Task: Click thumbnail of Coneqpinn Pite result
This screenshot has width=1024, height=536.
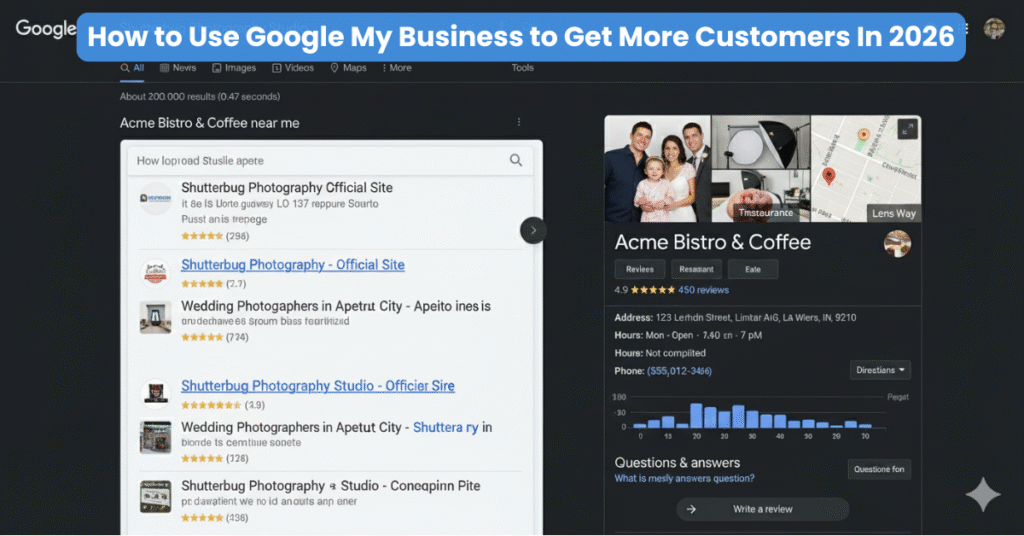Action: pos(155,496)
